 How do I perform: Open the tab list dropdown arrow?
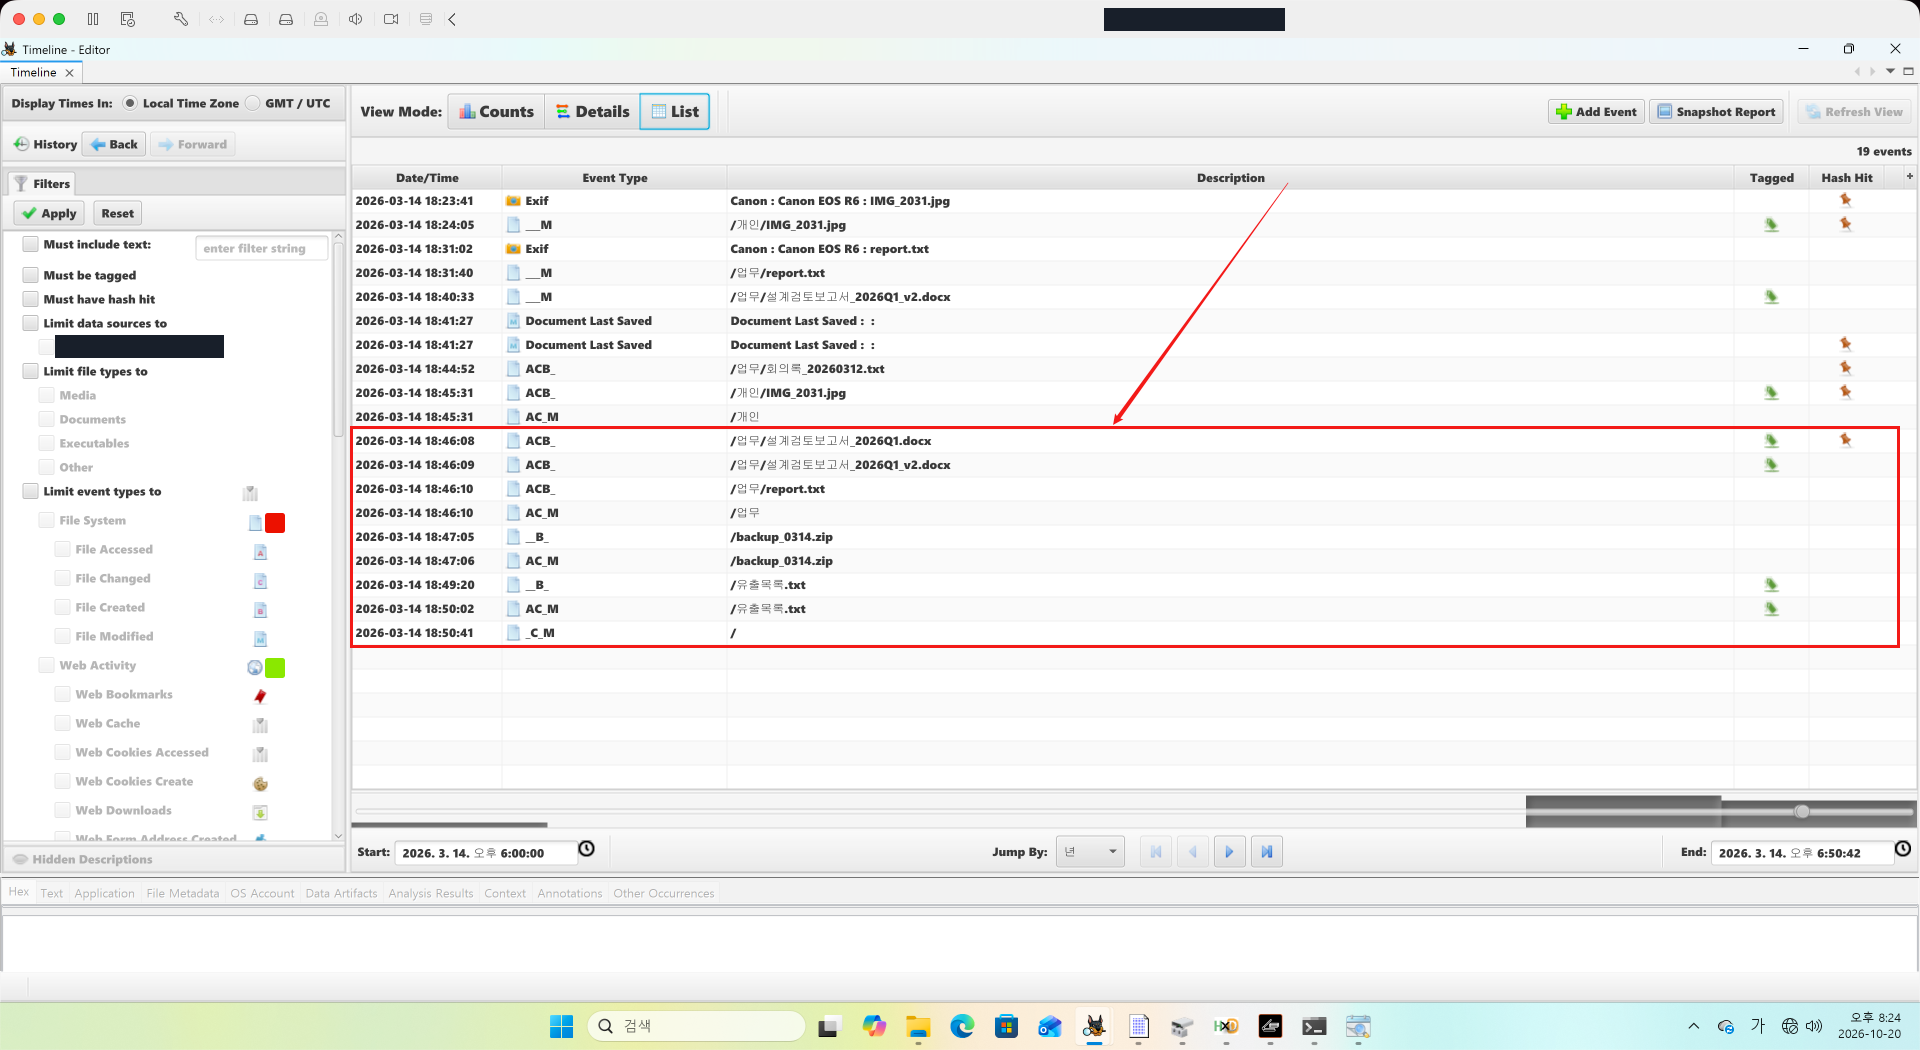[x=1890, y=71]
